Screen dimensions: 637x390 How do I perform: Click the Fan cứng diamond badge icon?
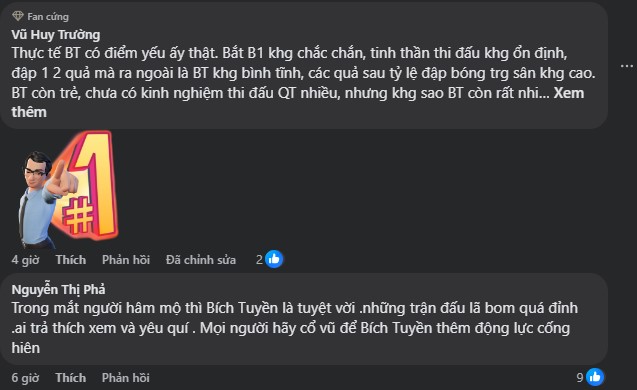(x=18, y=16)
